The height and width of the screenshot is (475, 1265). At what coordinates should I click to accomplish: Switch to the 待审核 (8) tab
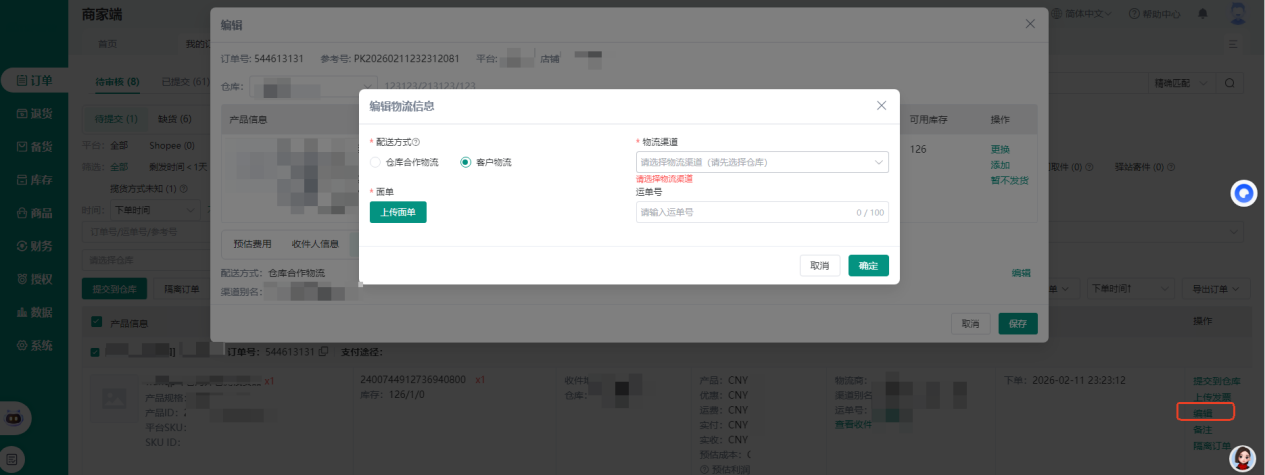click(x=117, y=81)
